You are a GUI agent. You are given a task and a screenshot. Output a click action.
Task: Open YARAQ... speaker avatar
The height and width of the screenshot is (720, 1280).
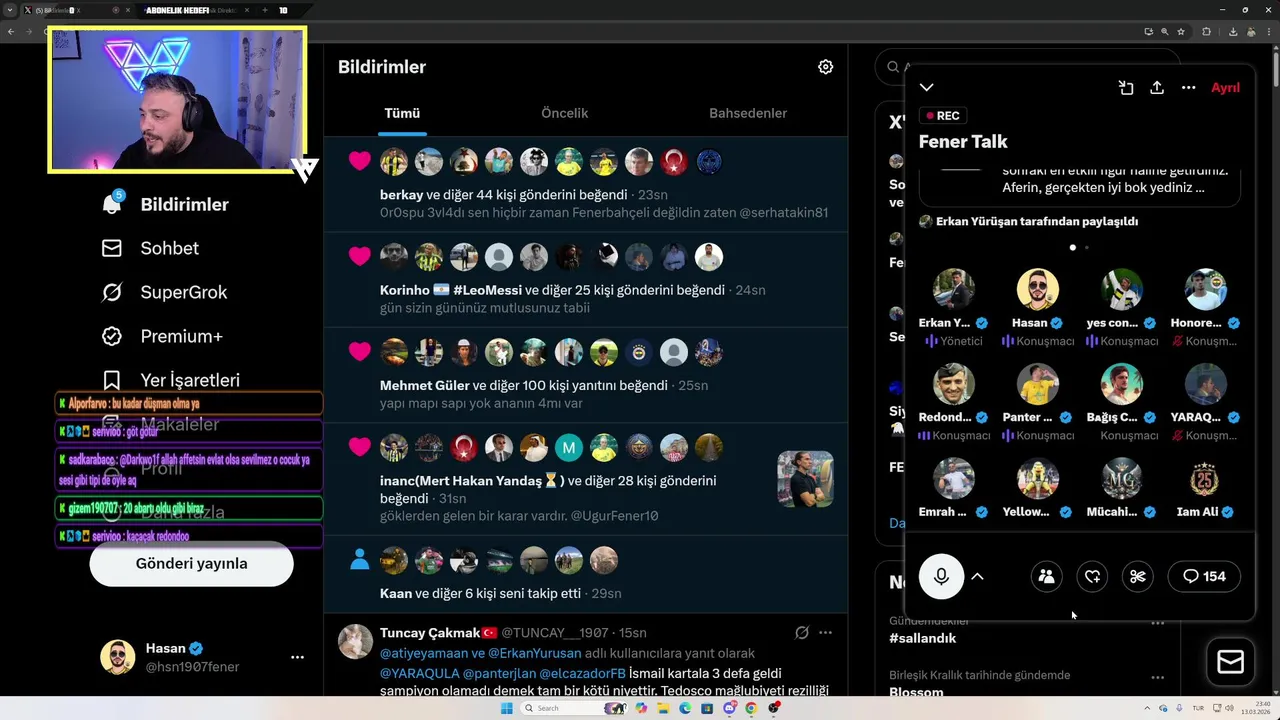click(x=1206, y=384)
